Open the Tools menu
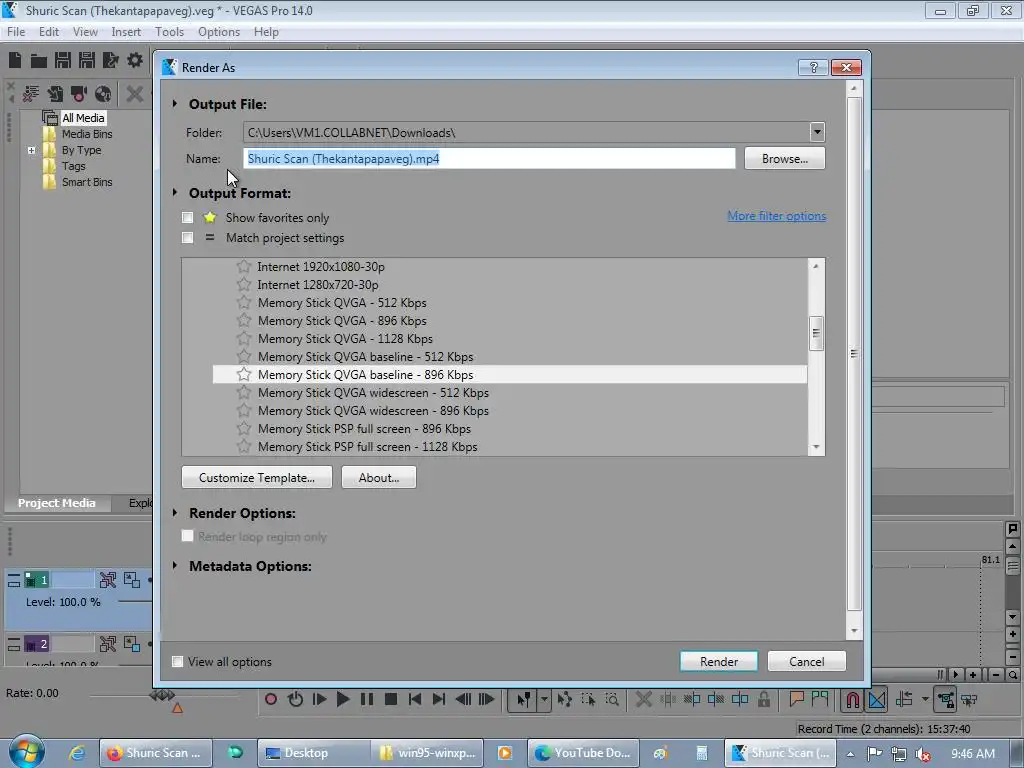The width and height of the screenshot is (1024, 768). (x=169, y=31)
